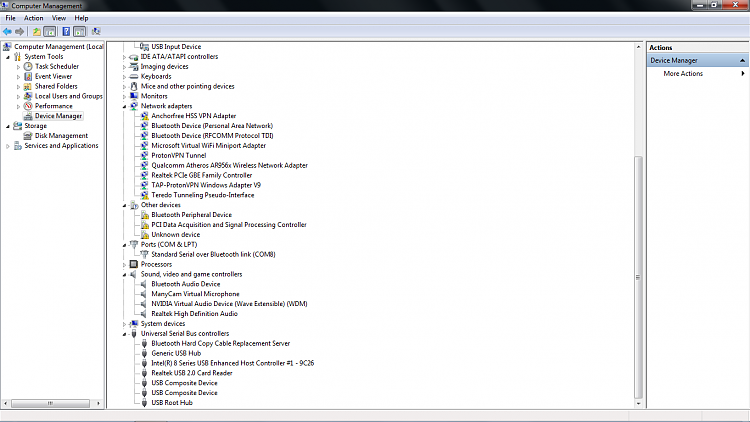Click the USB Root Hub icon
Screen dimensions: 750x422
coord(144,403)
